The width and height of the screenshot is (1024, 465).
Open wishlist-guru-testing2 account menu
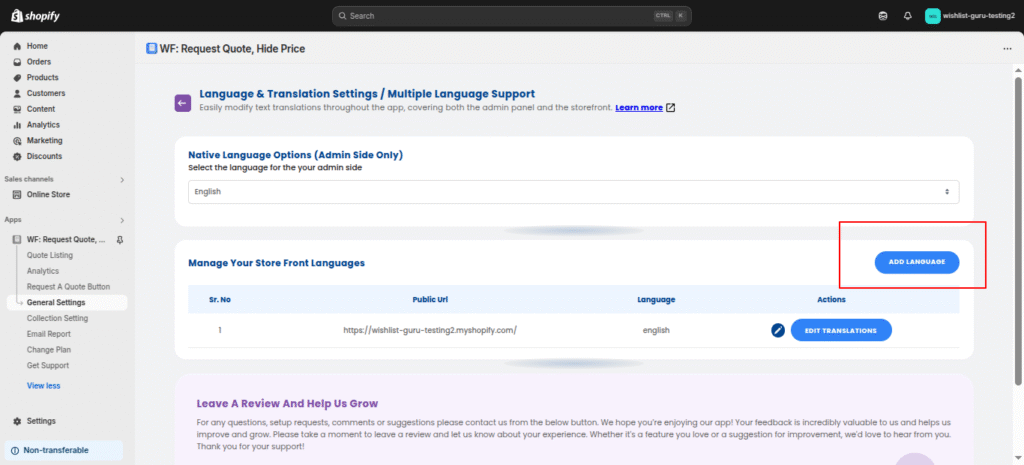pos(969,16)
